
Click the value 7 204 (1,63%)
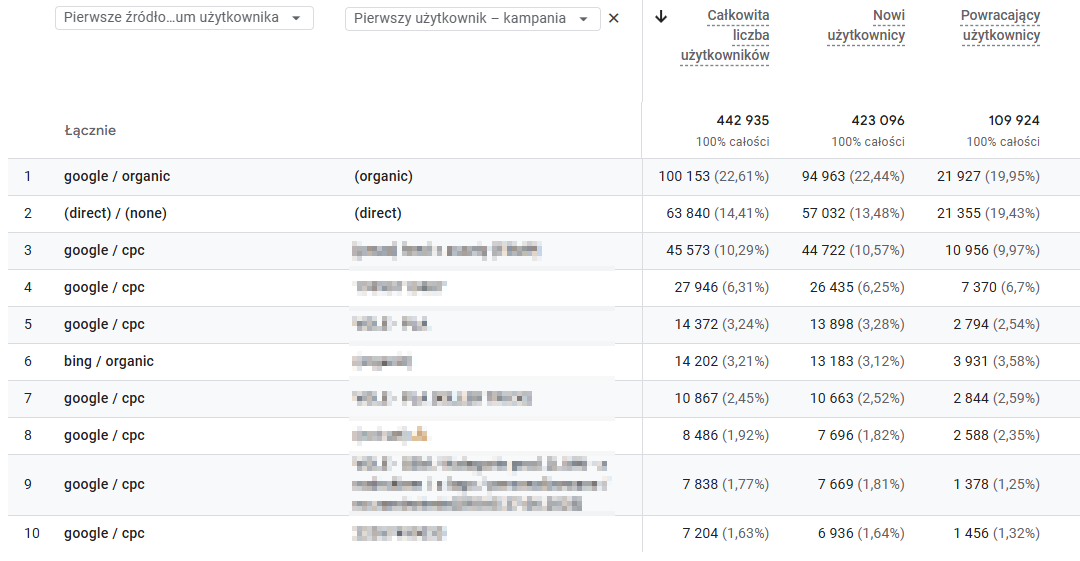(726, 533)
